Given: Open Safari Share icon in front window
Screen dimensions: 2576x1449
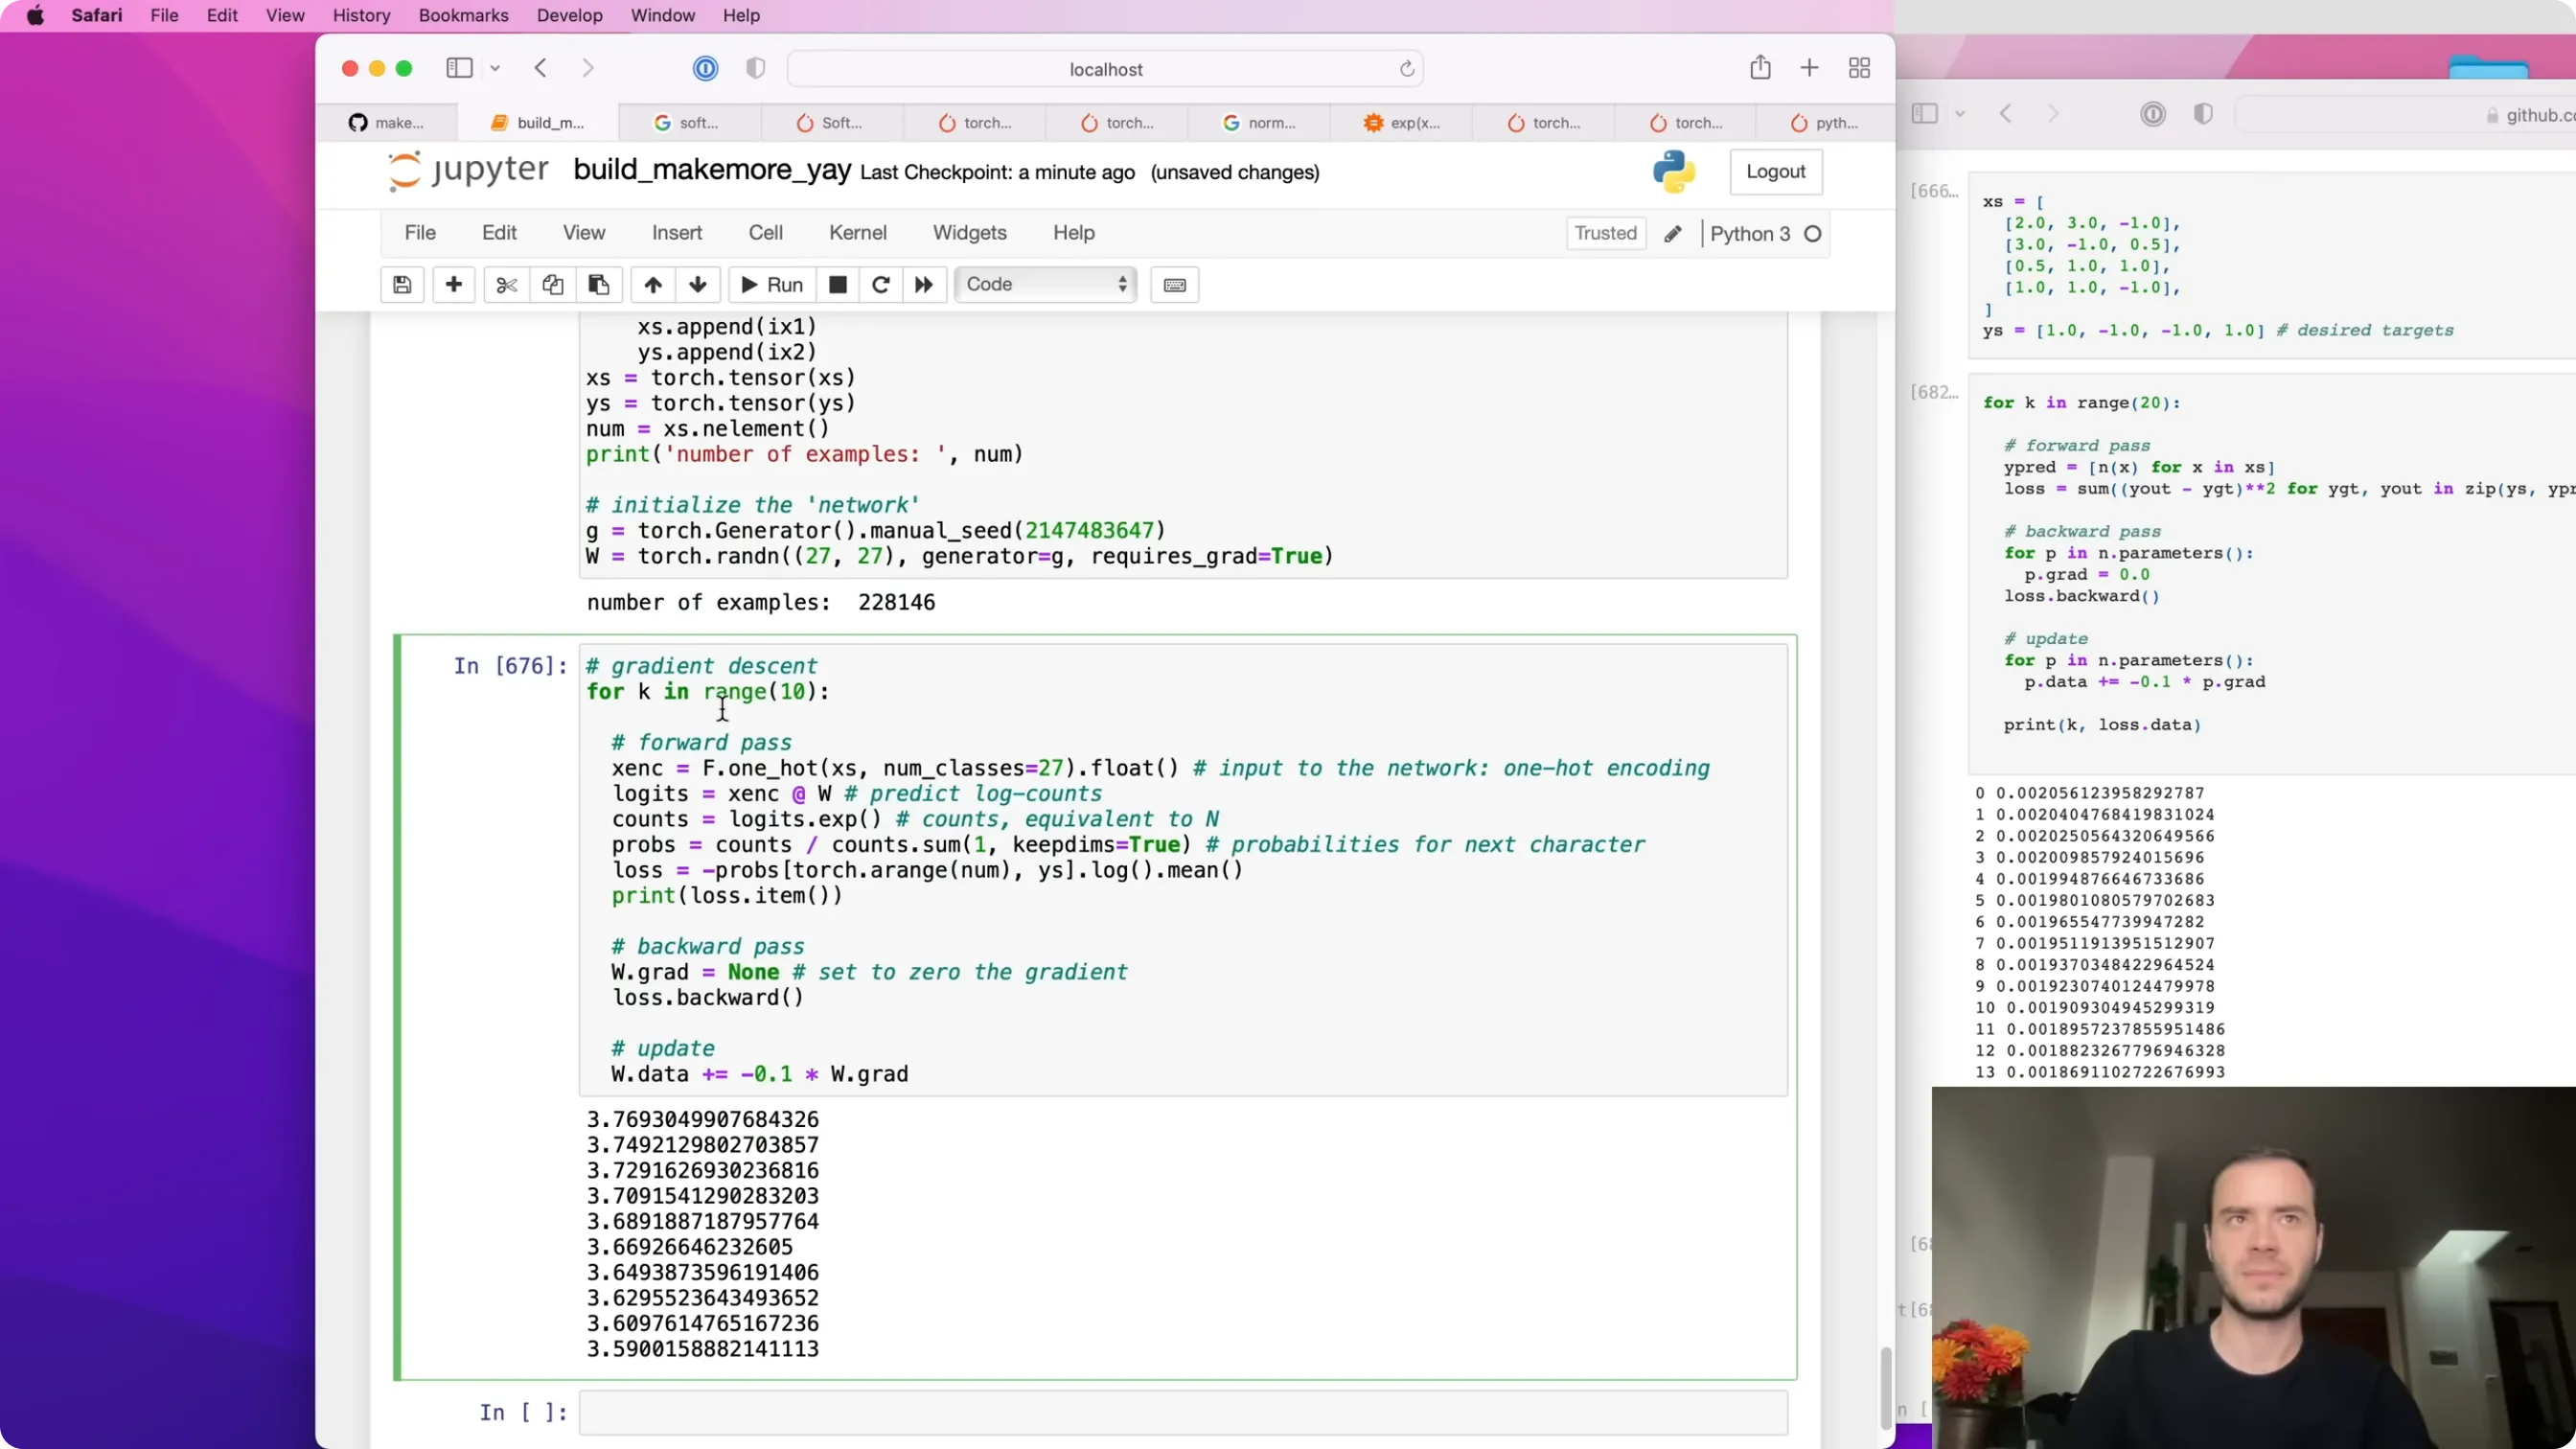Looking at the screenshot, I should pos(1760,68).
